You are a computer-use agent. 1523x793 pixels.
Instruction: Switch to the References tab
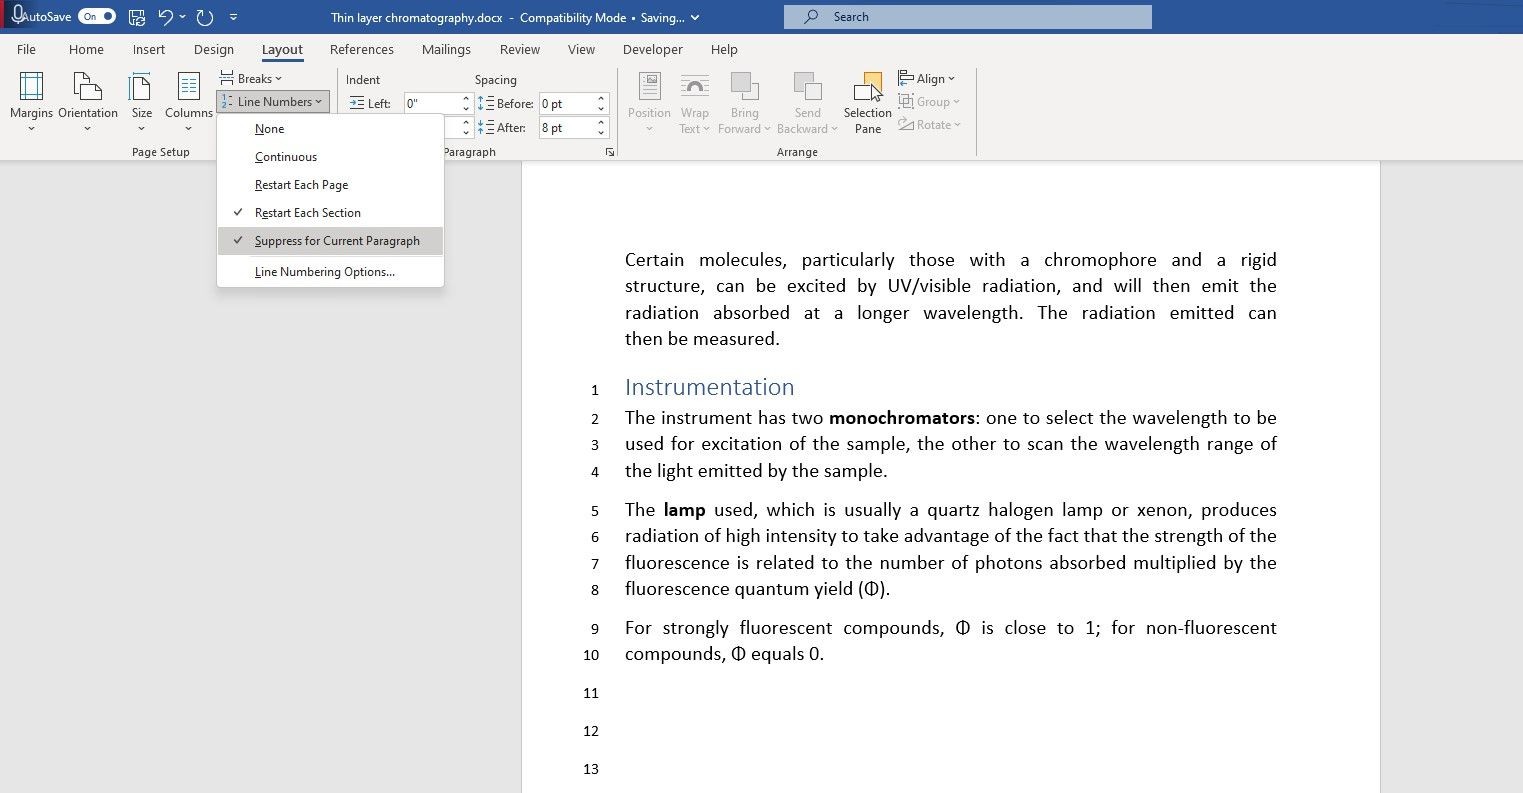pyautogui.click(x=362, y=49)
